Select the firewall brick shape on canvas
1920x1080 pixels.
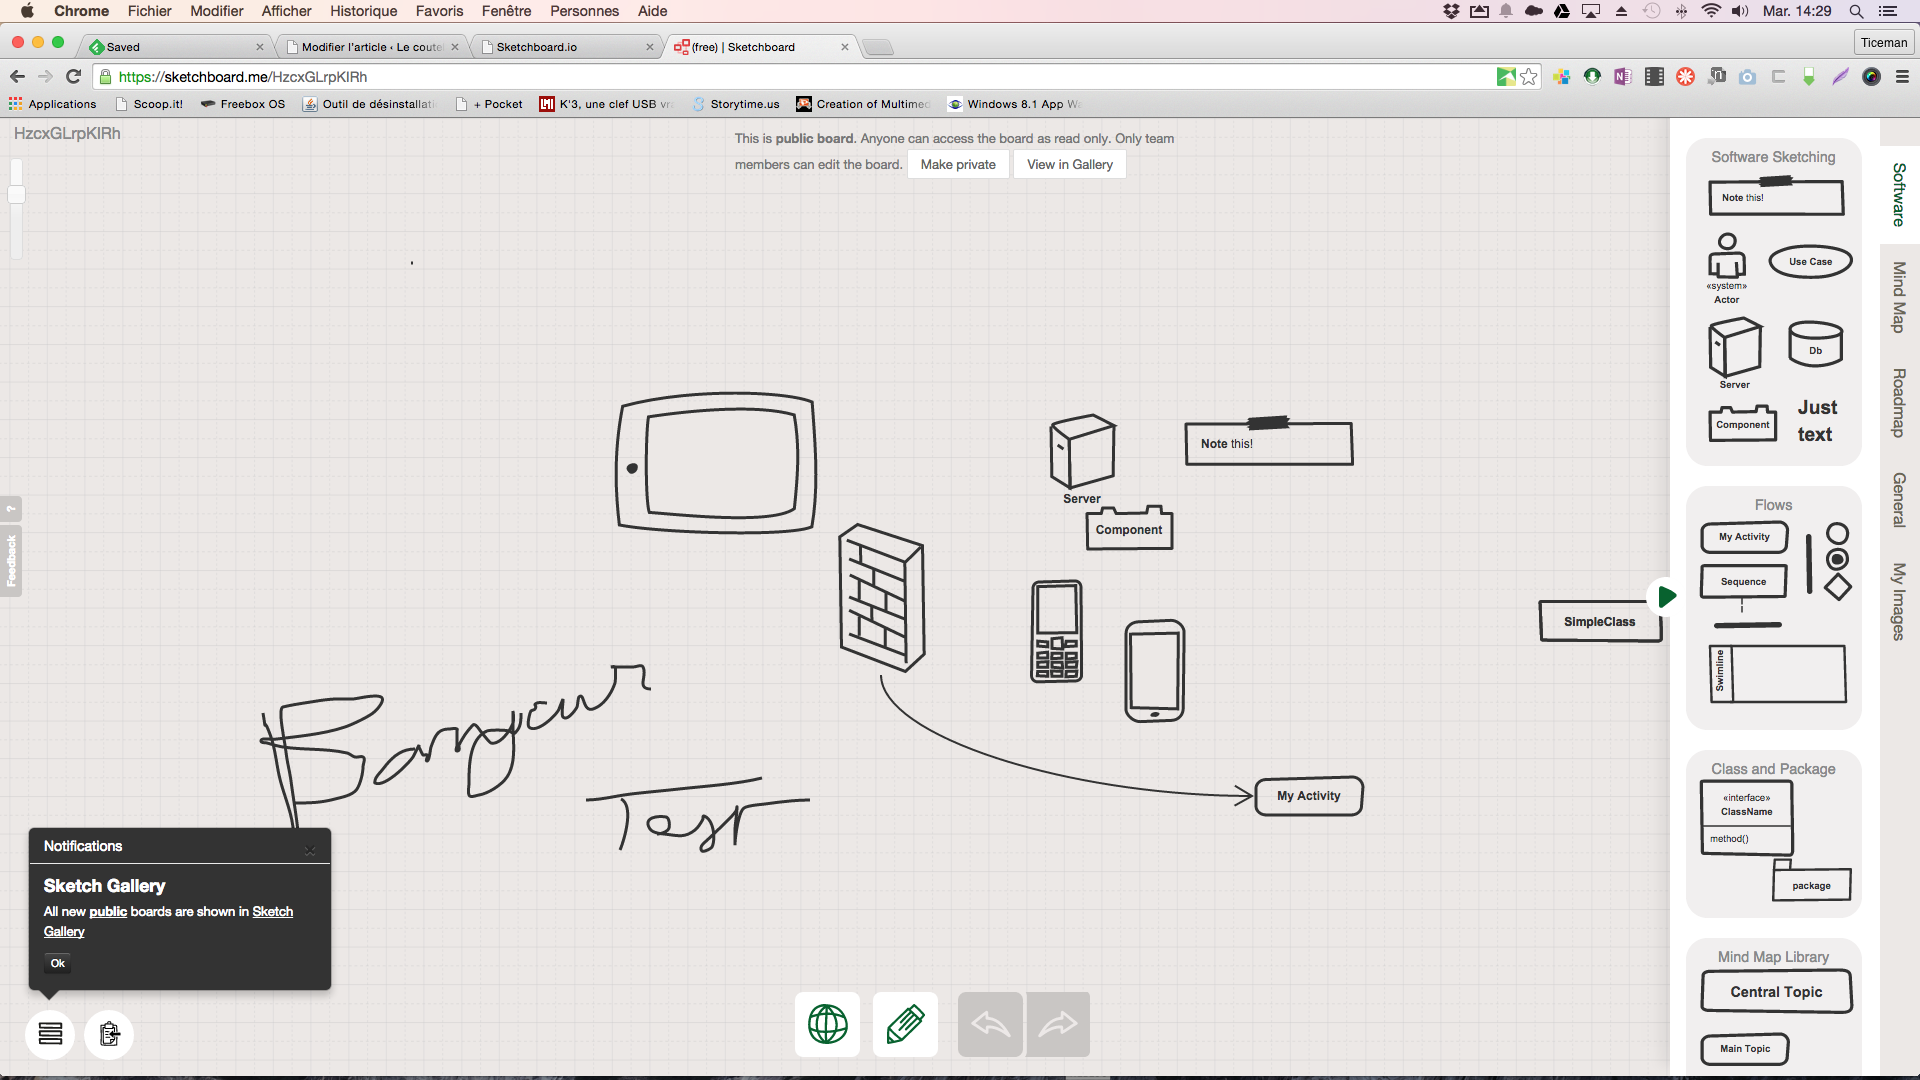(881, 597)
